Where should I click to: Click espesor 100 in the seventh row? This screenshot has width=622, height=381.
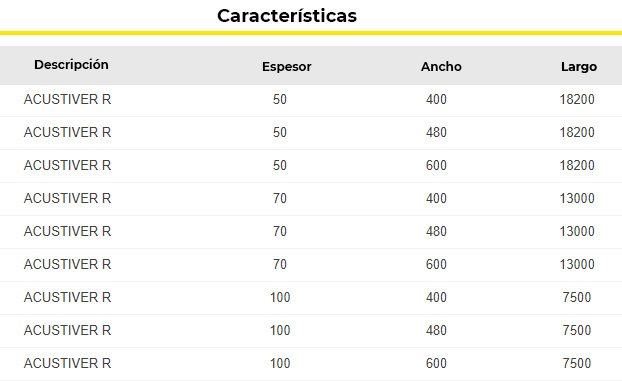[x=280, y=297]
